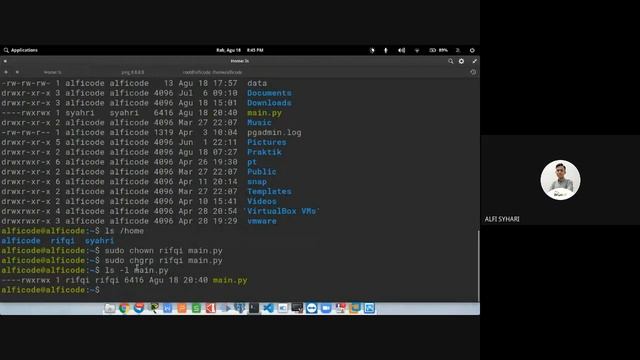
Task: Open the Applications menu in top panel
Action: (x=21, y=50)
